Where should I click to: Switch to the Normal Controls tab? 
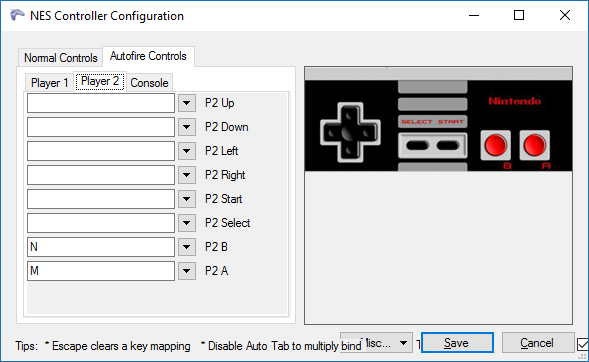[x=60, y=58]
